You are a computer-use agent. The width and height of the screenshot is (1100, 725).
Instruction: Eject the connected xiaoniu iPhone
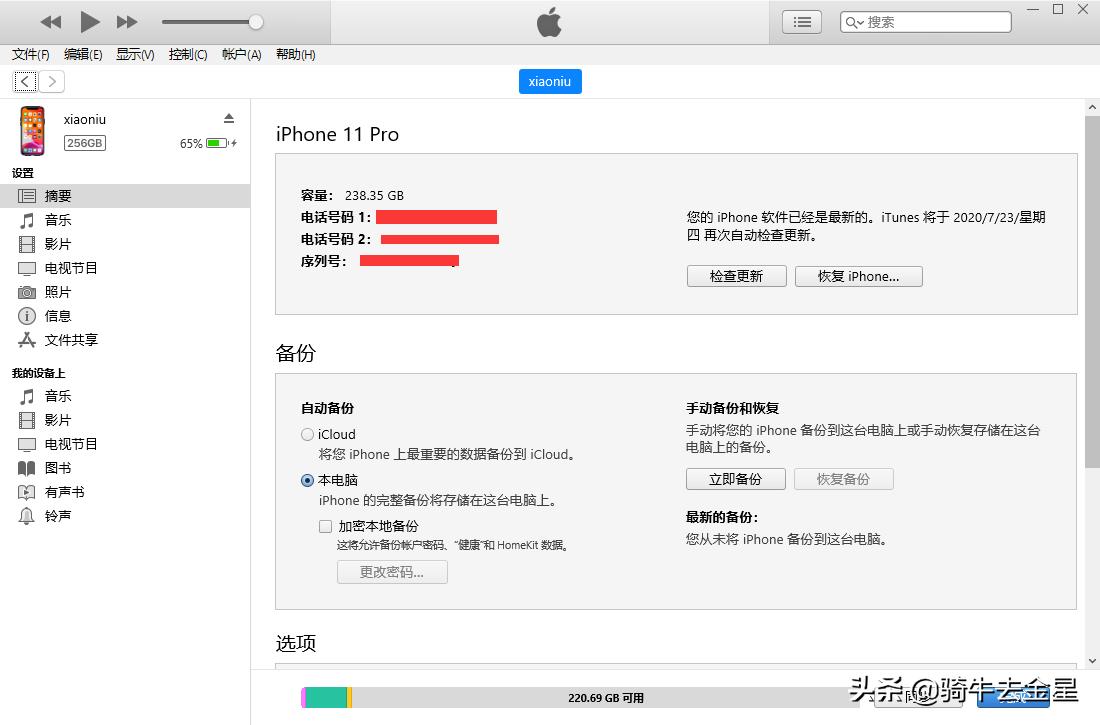(x=229, y=117)
